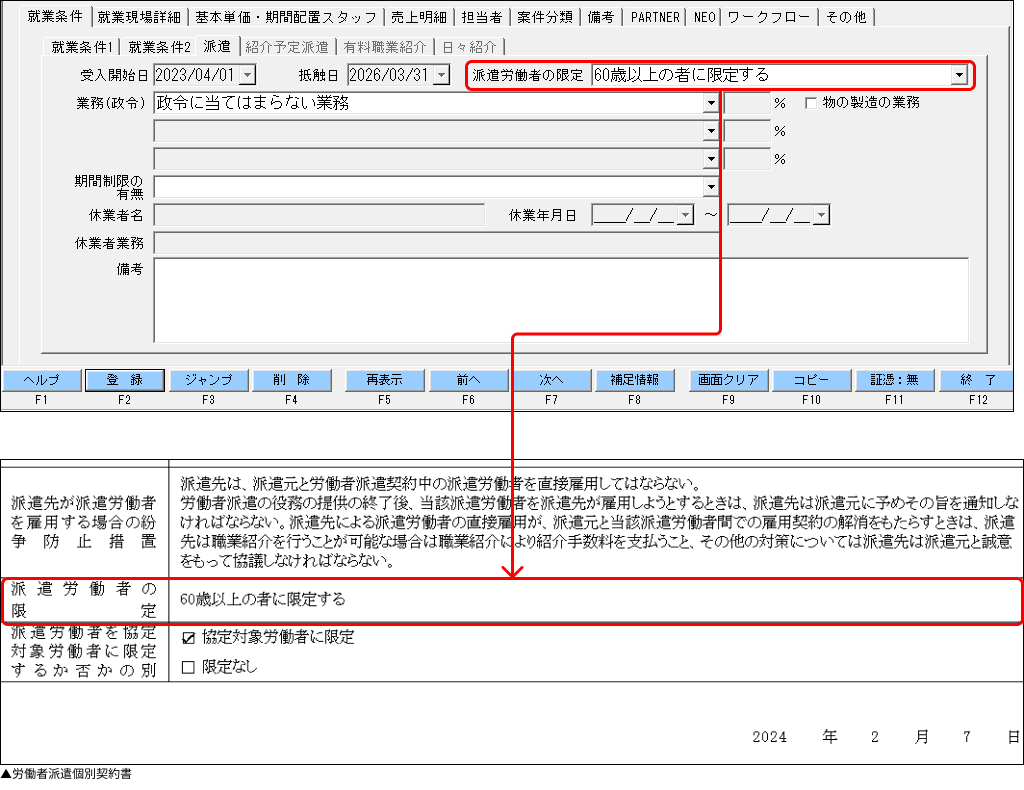The image size is (1024, 790).
Task: Open the 担当者 tab
Action: (481, 17)
